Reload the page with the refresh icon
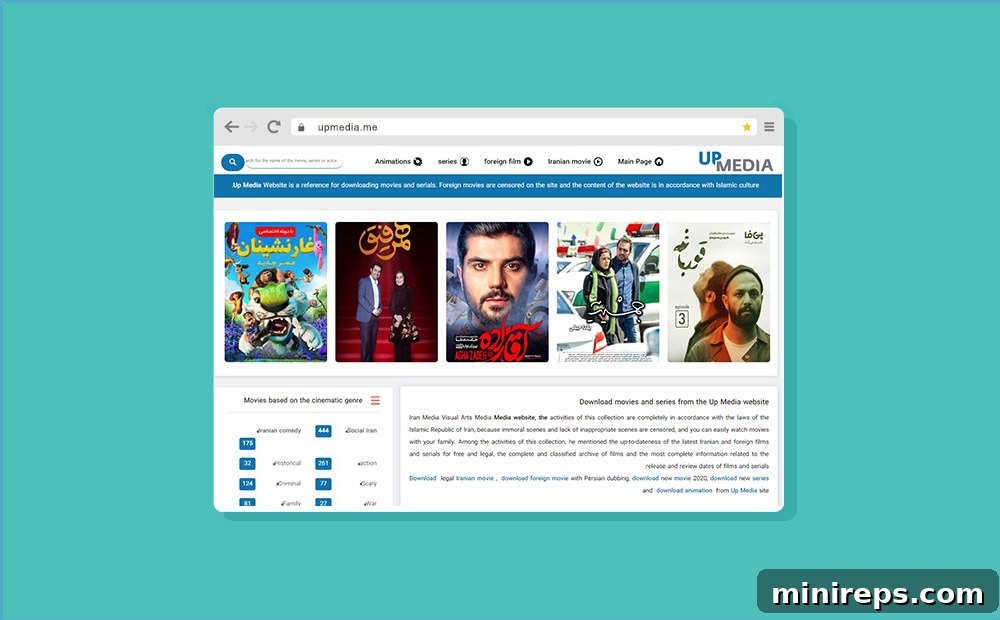Screen dimensions: 1000x620 click(x=274, y=126)
